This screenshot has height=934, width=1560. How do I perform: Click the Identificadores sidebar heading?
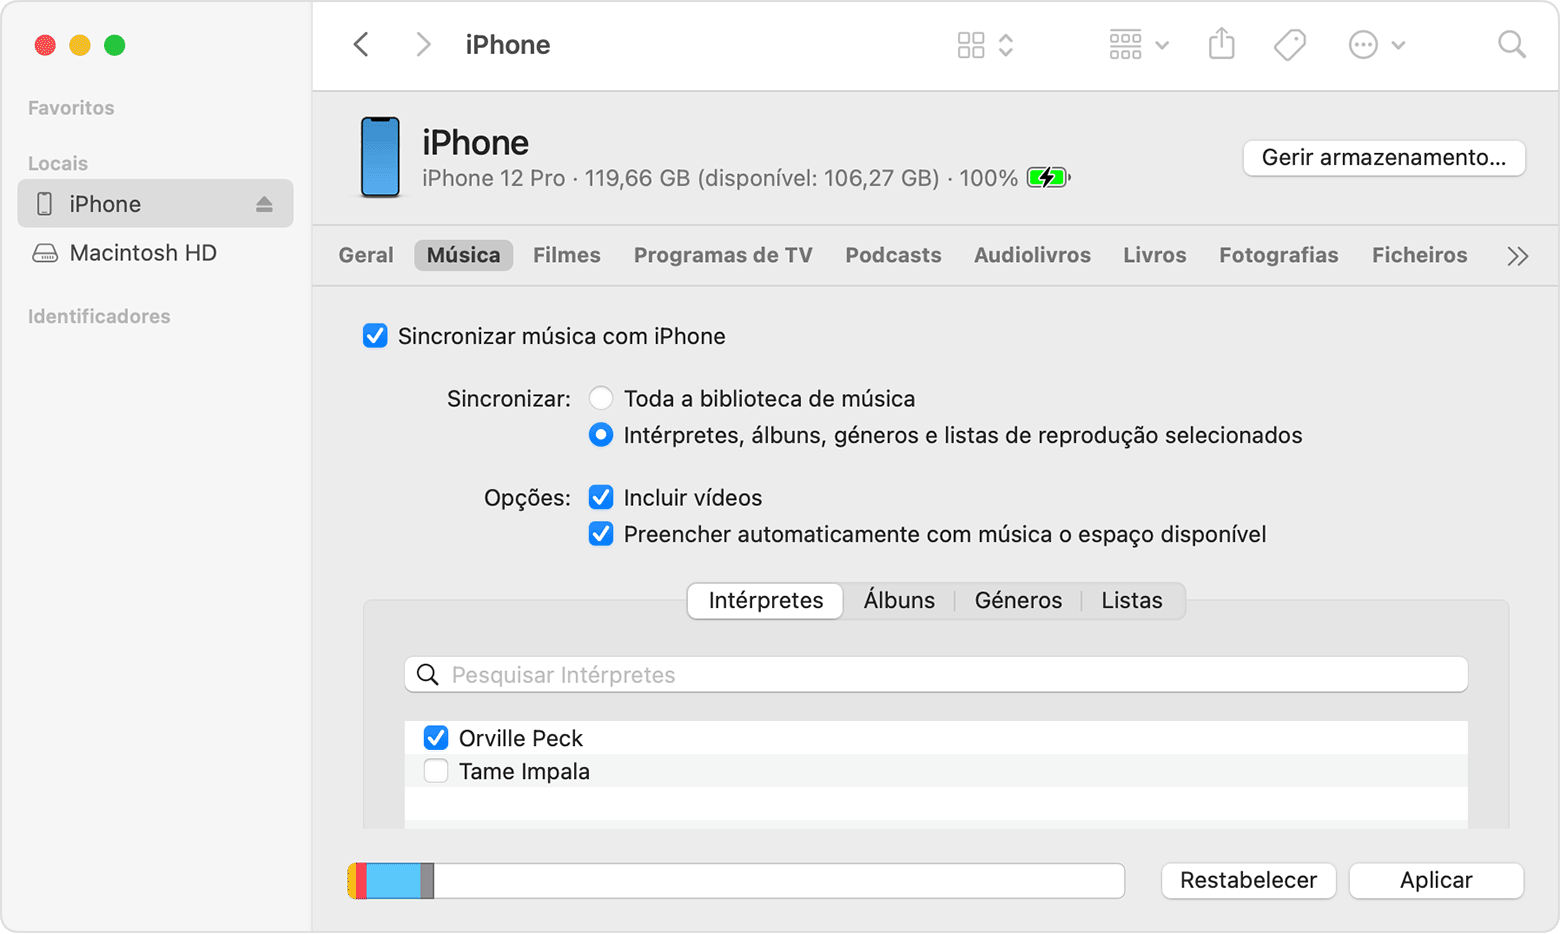99,316
